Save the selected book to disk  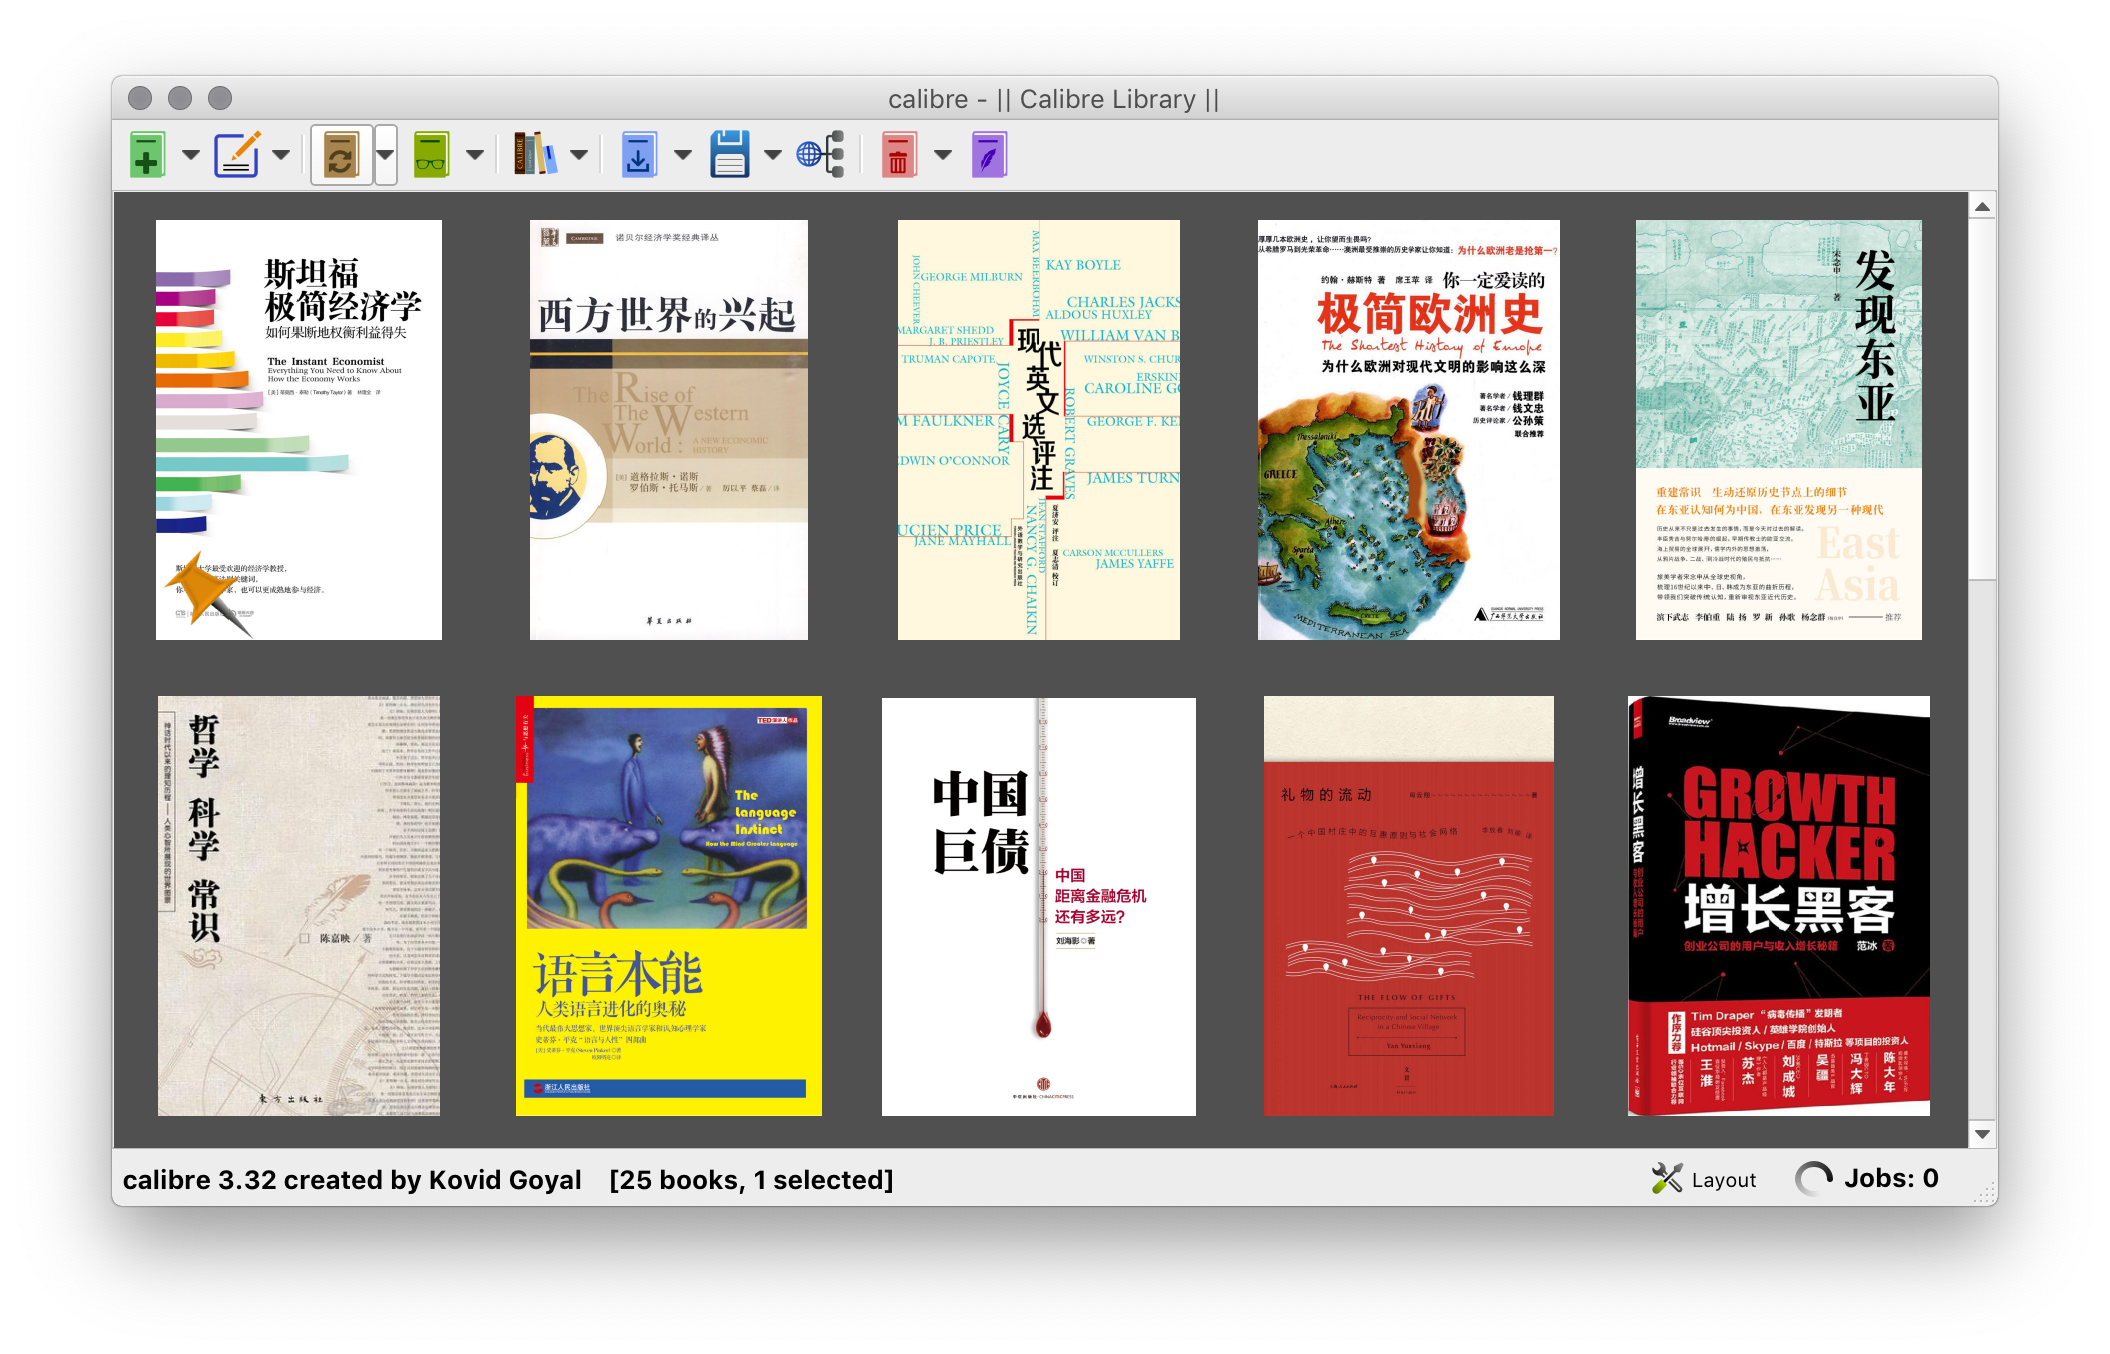click(730, 154)
